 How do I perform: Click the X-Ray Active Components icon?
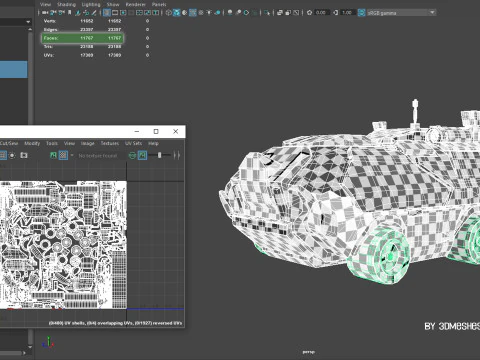click(x=288, y=13)
